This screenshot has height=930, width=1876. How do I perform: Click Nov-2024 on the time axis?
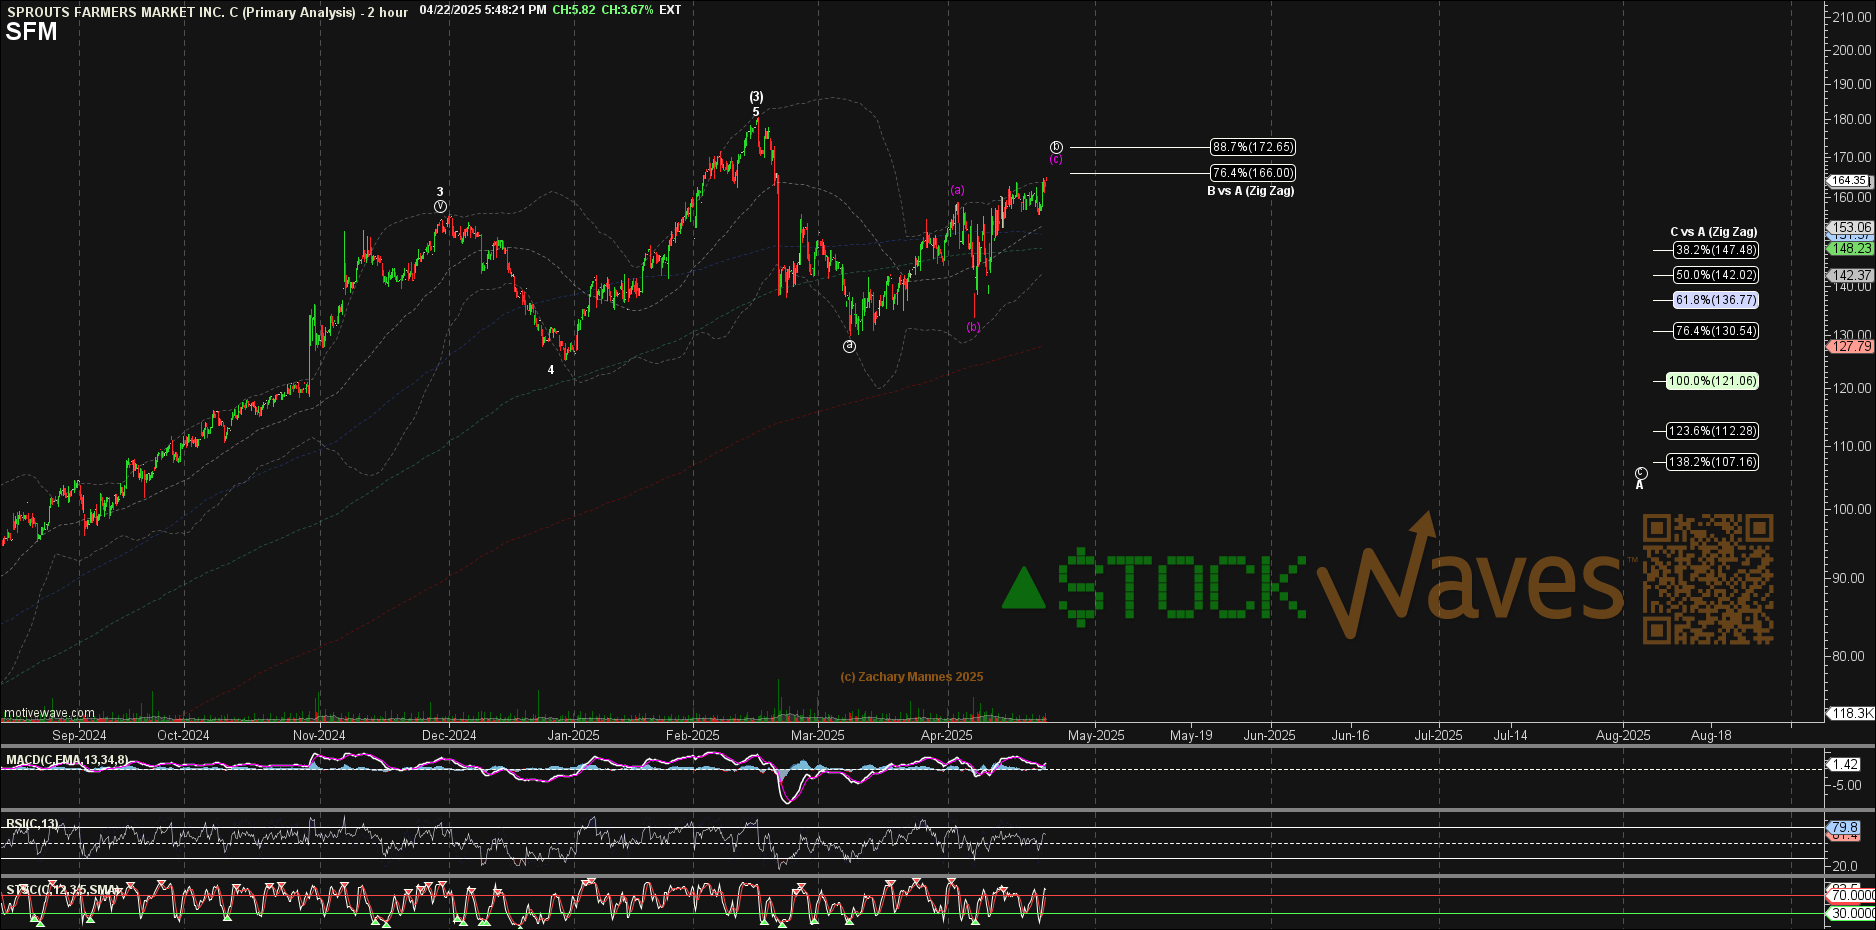319,735
